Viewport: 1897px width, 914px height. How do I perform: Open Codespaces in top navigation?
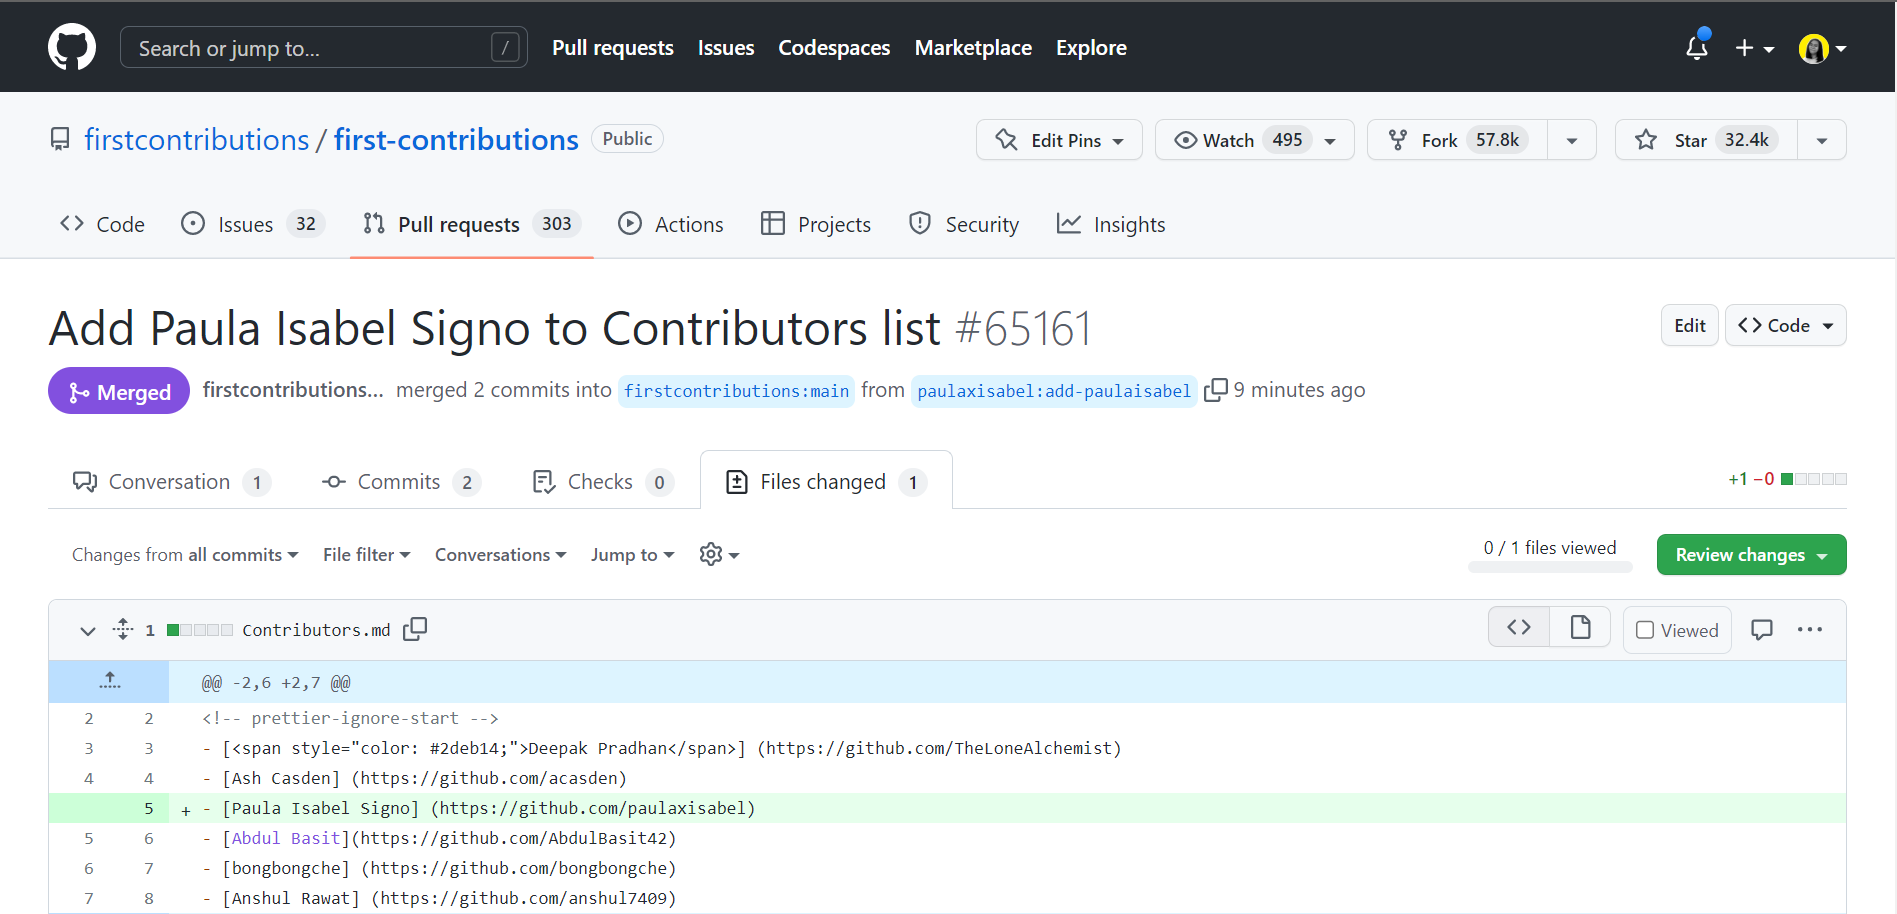coord(834,47)
